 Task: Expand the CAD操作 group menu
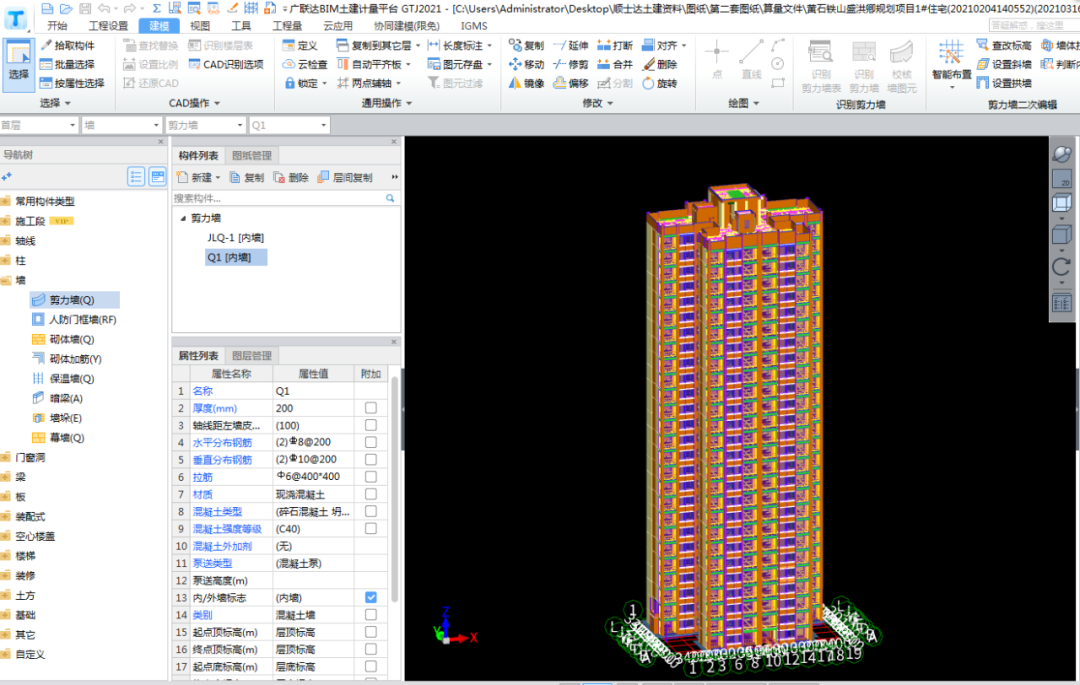[195, 103]
